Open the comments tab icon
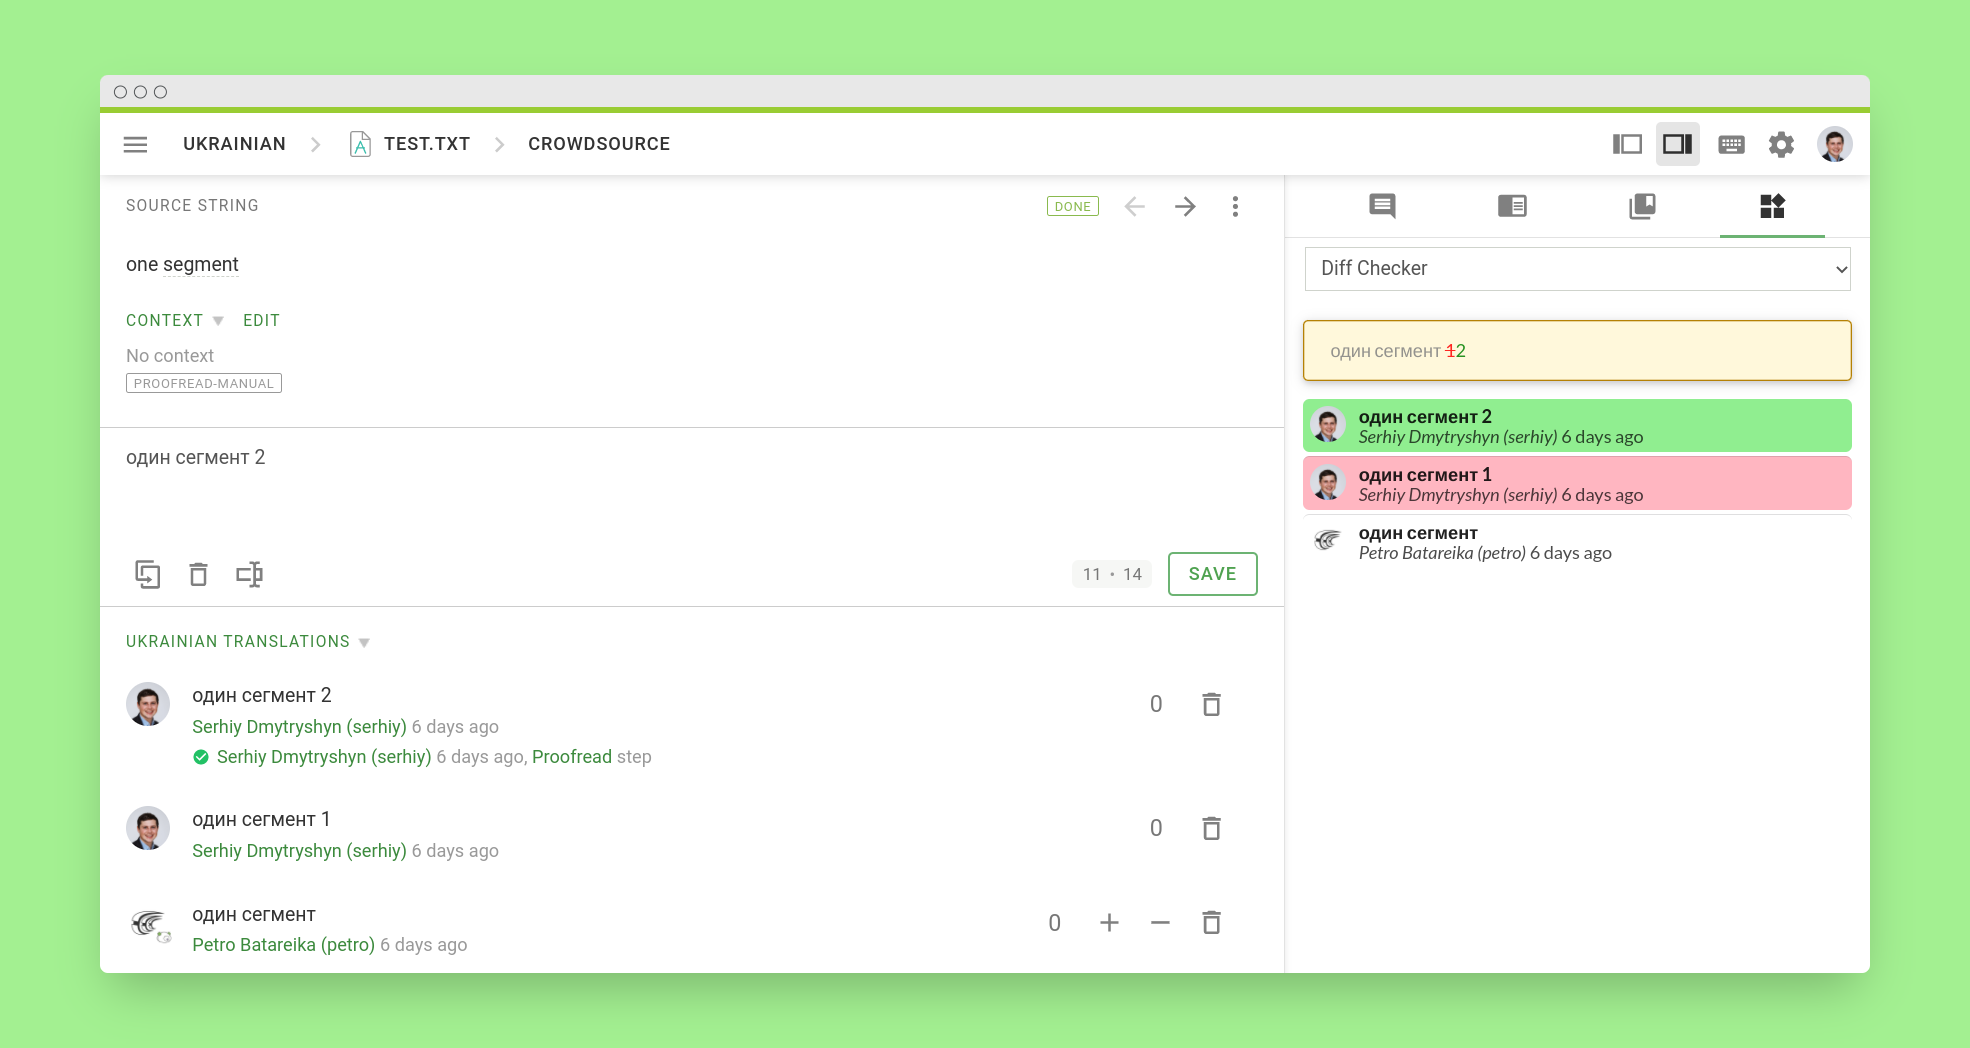 point(1382,206)
